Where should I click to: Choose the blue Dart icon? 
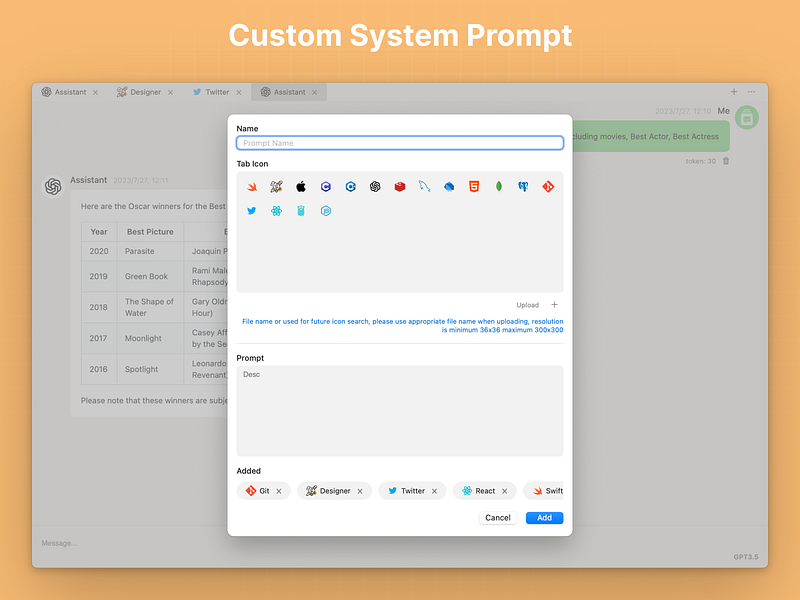tap(449, 187)
